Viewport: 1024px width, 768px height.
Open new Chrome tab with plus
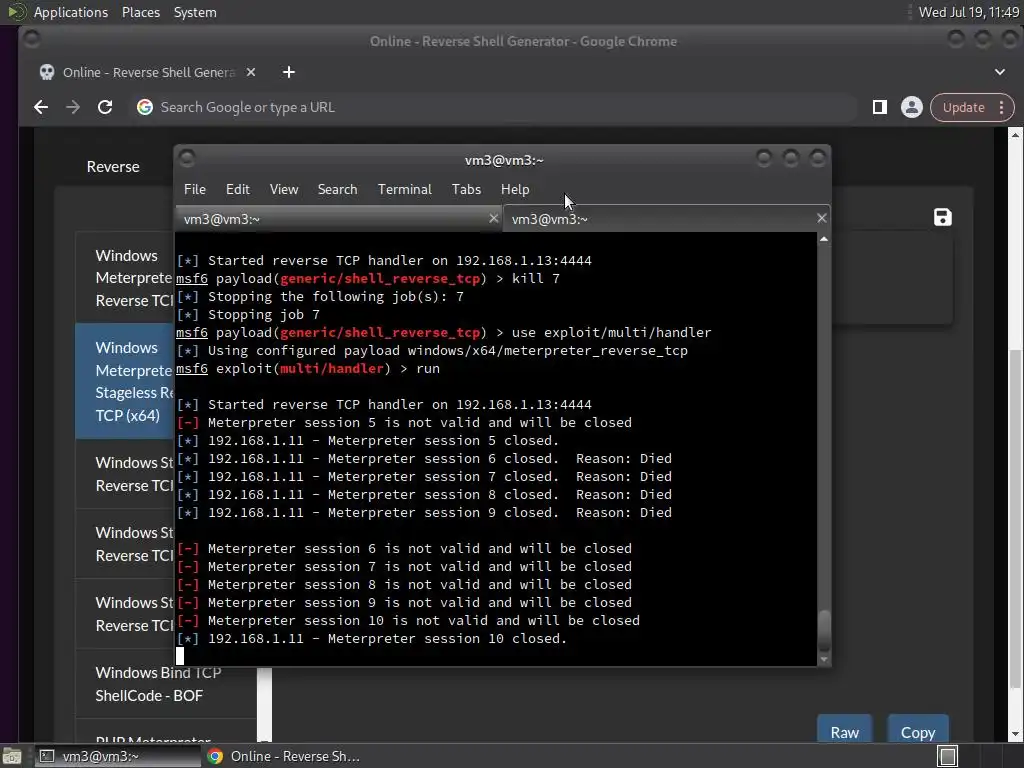point(289,72)
